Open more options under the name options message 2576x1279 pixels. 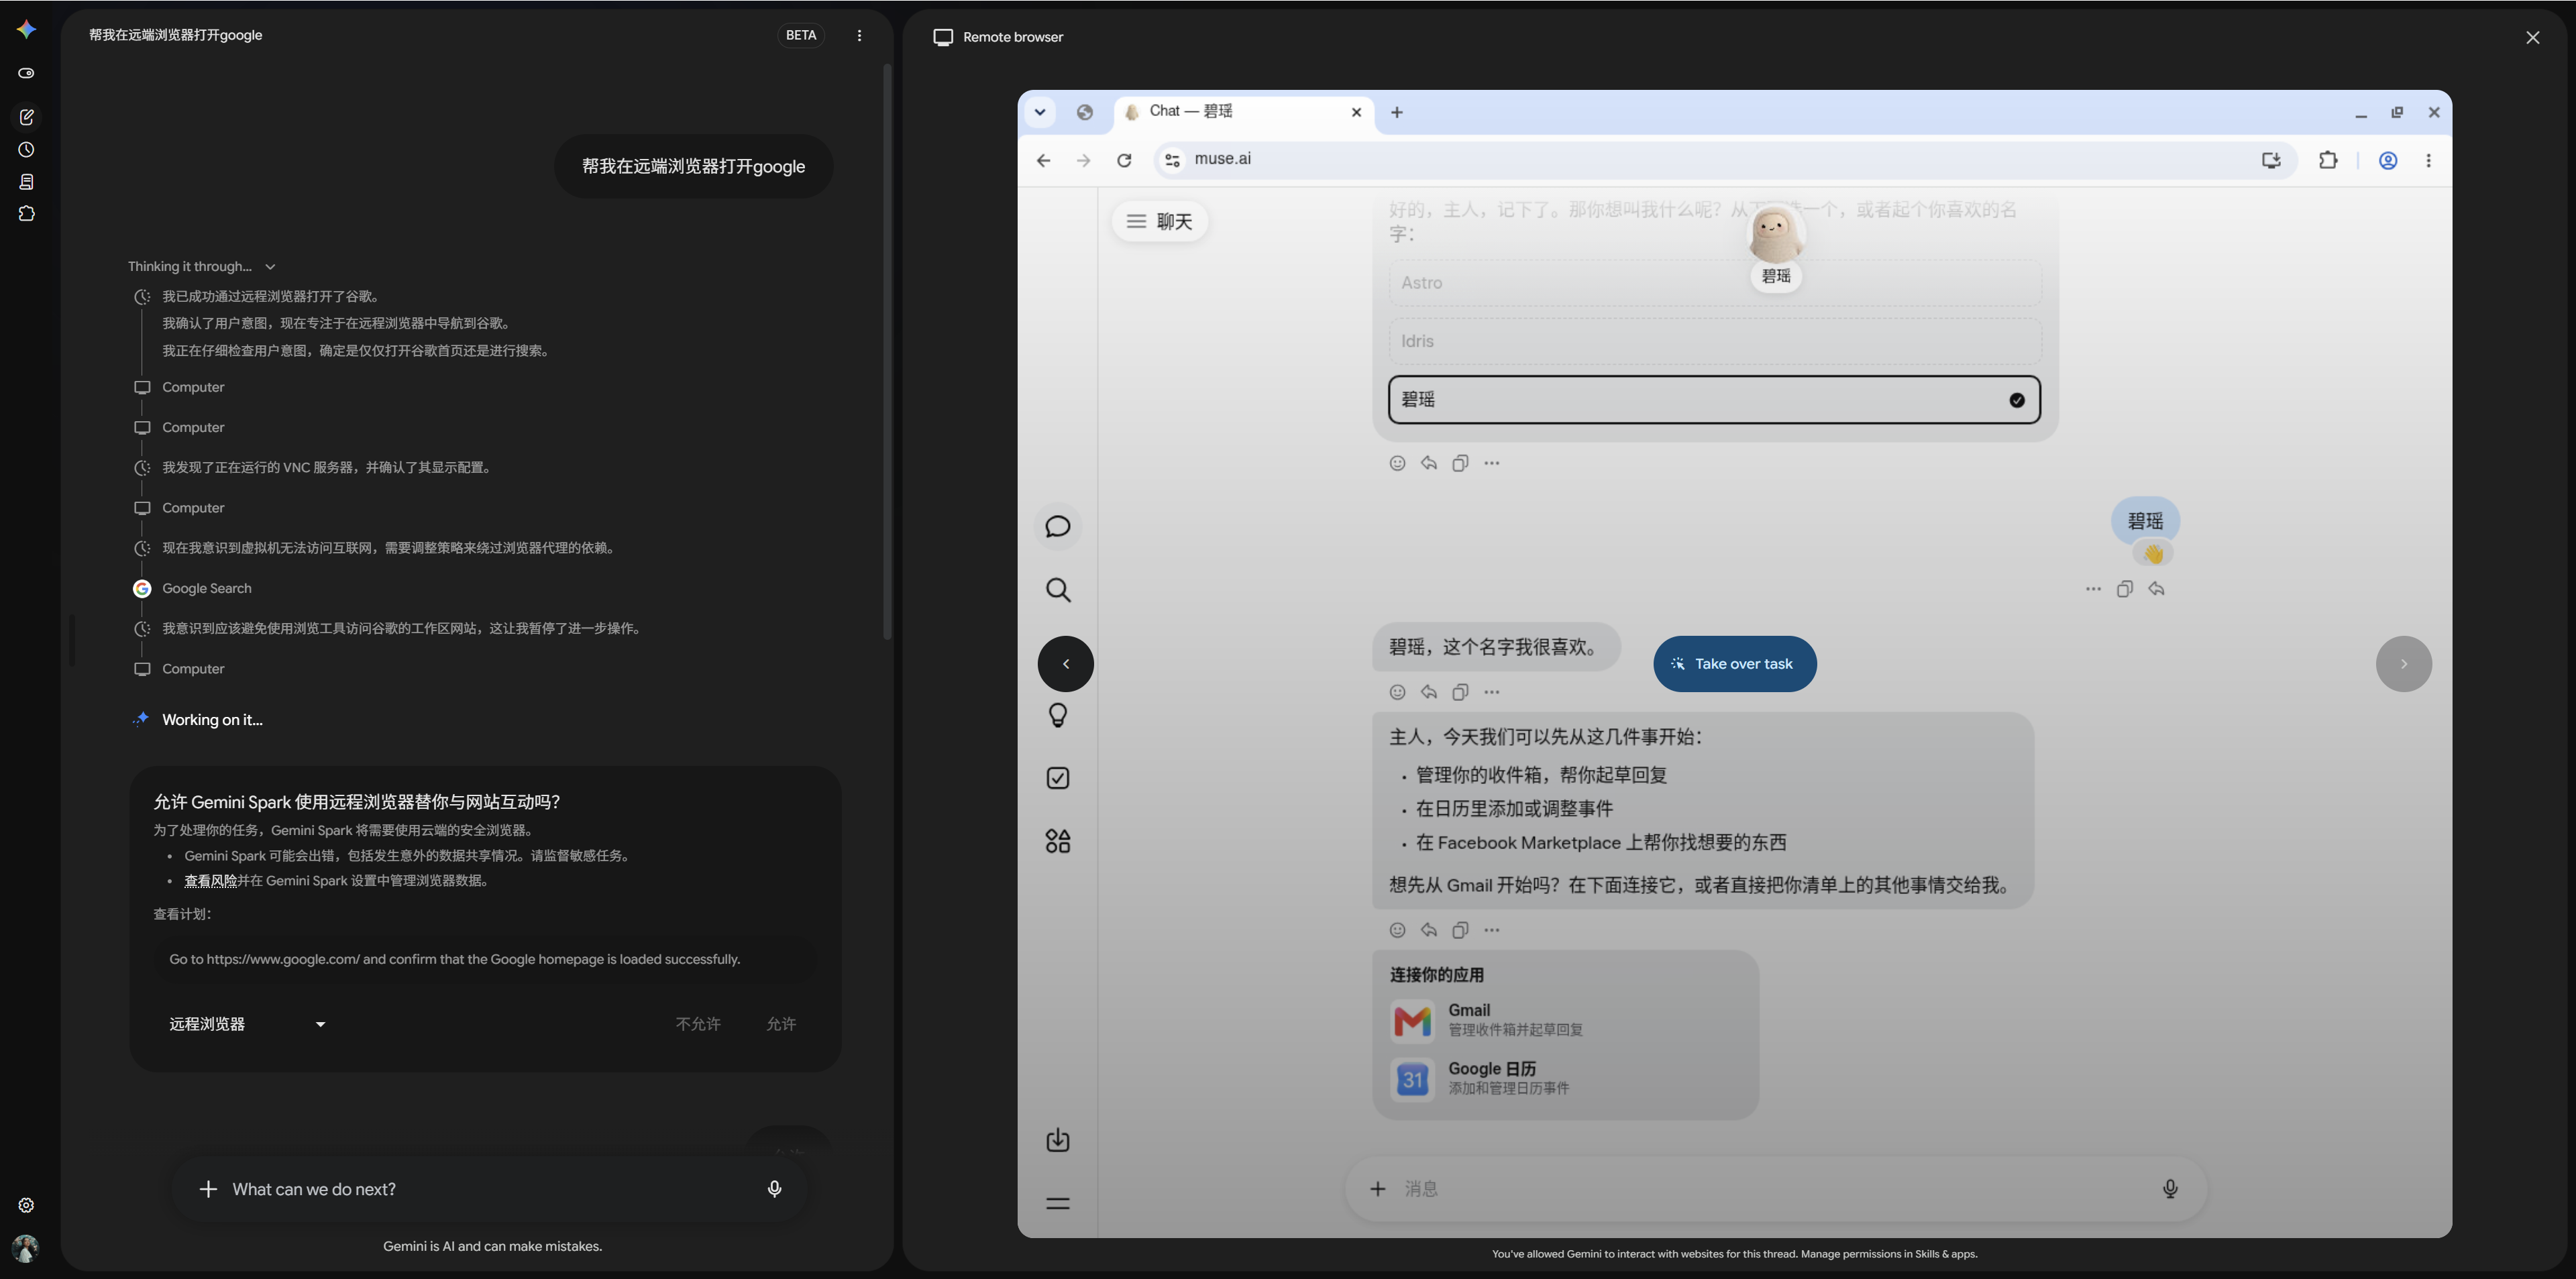(1492, 463)
